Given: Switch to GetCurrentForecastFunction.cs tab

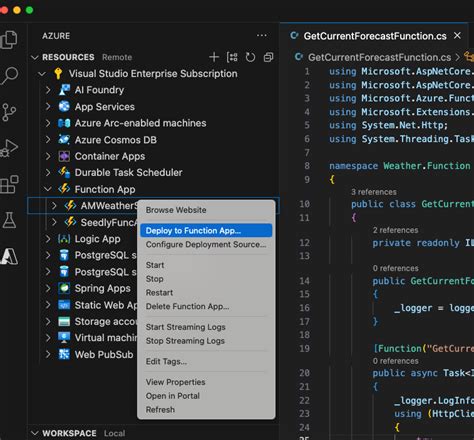Looking at the screenshot, I should coord(375,36).
